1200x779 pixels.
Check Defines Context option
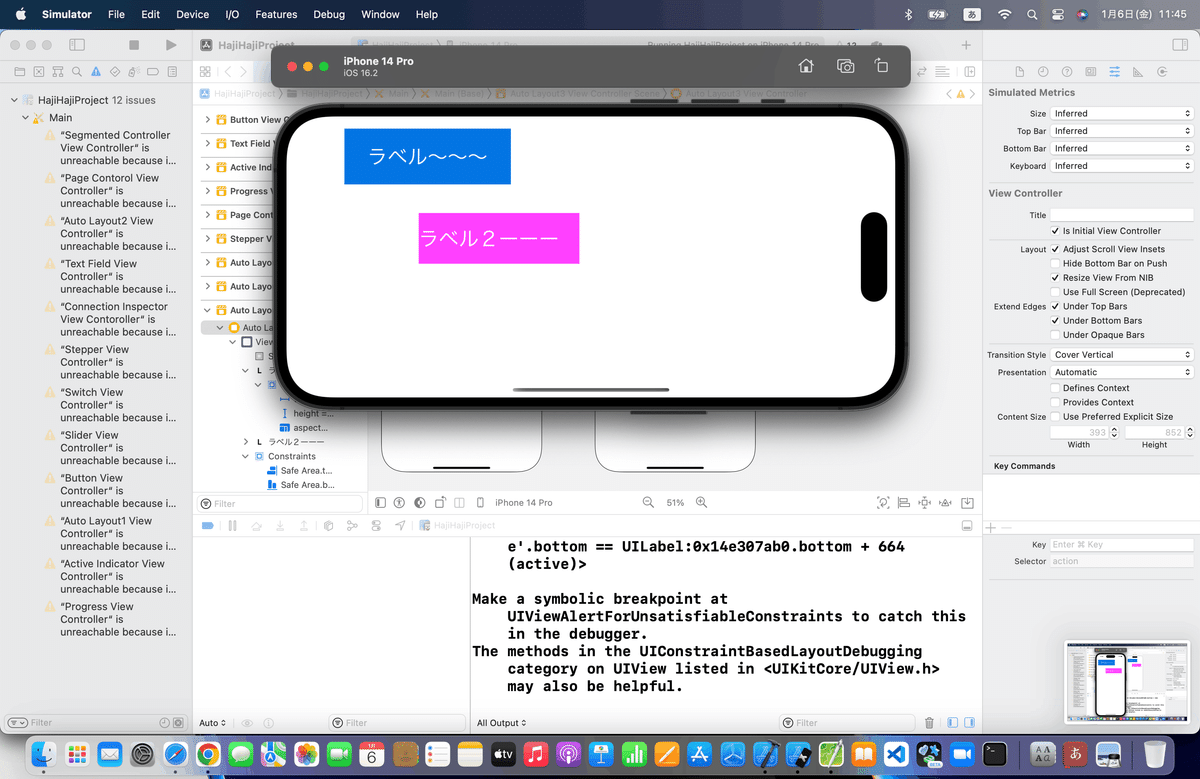coord(1055,388)
